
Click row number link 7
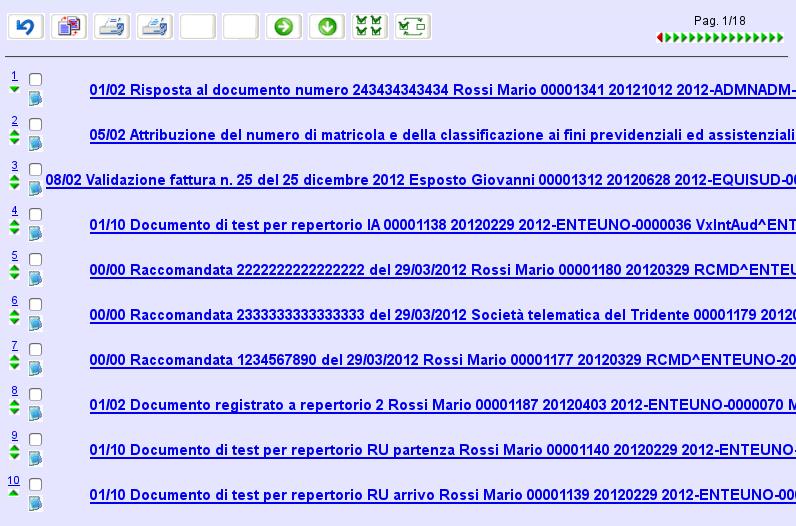pyautogui.click(x=14, y=345)
